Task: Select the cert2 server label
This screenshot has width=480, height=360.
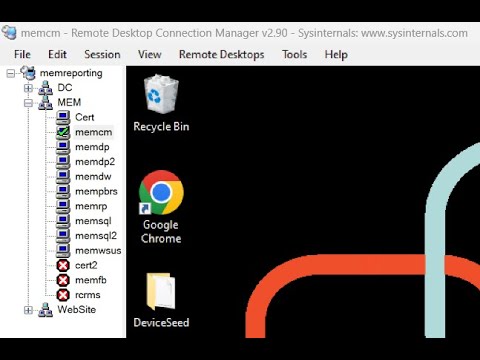Action: [86, 265]
